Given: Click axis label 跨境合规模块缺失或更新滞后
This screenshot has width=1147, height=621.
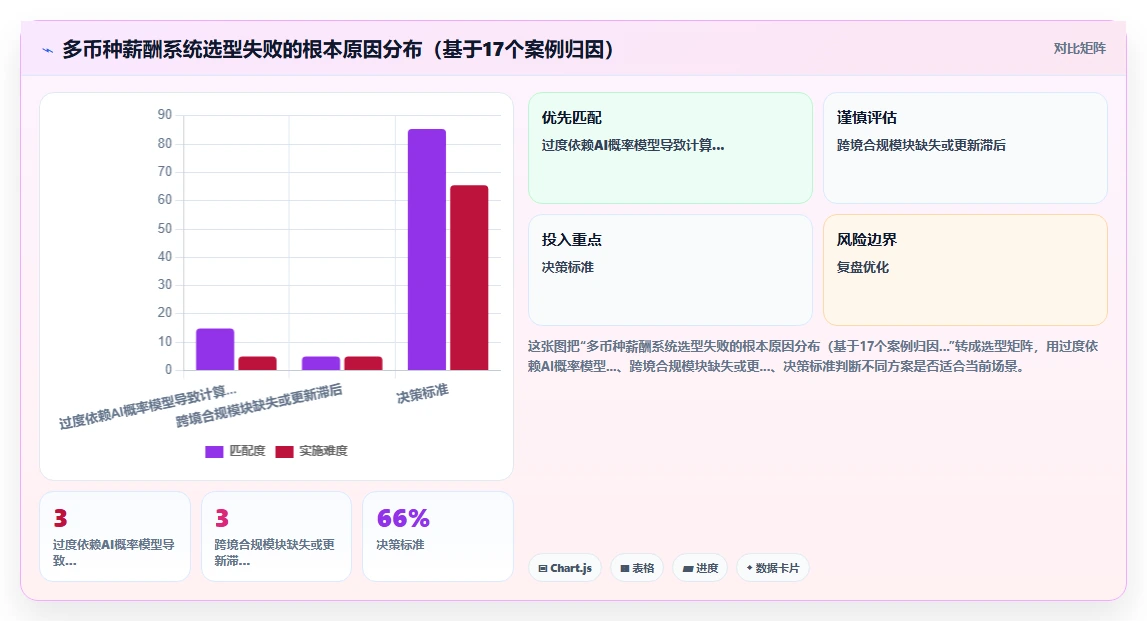Looking at the screenshot, I should click(x=259, y=406).
